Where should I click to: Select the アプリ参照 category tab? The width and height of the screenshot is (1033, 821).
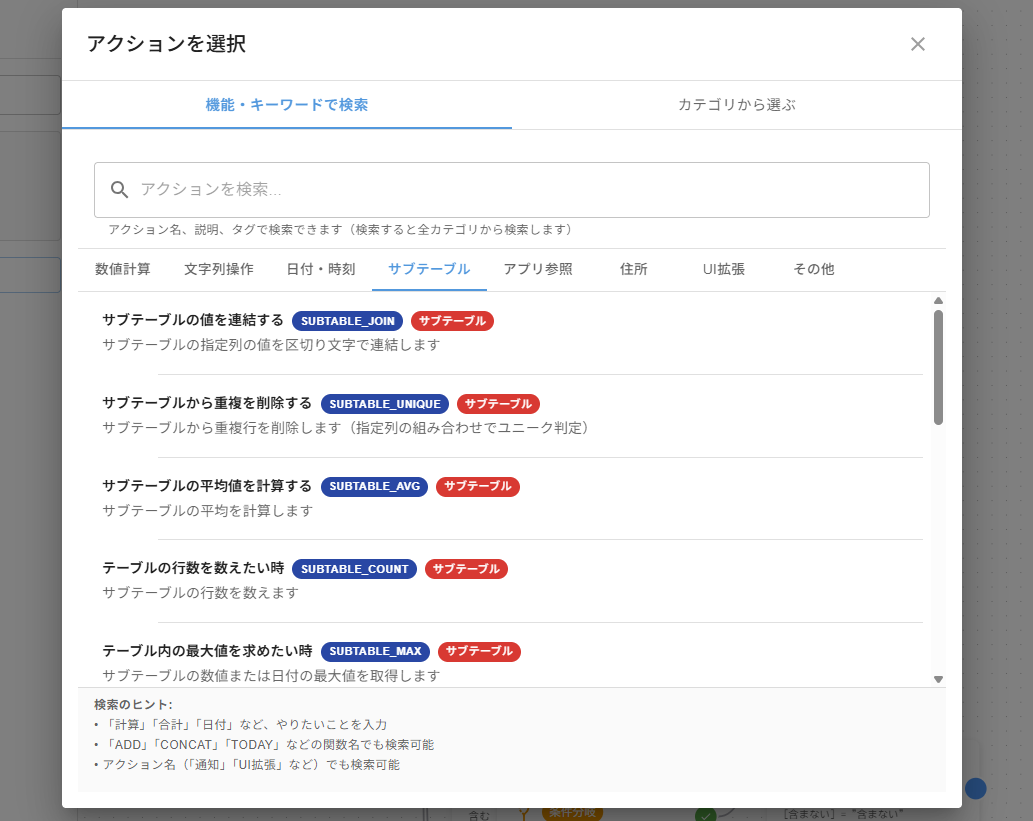click(537, 269)
